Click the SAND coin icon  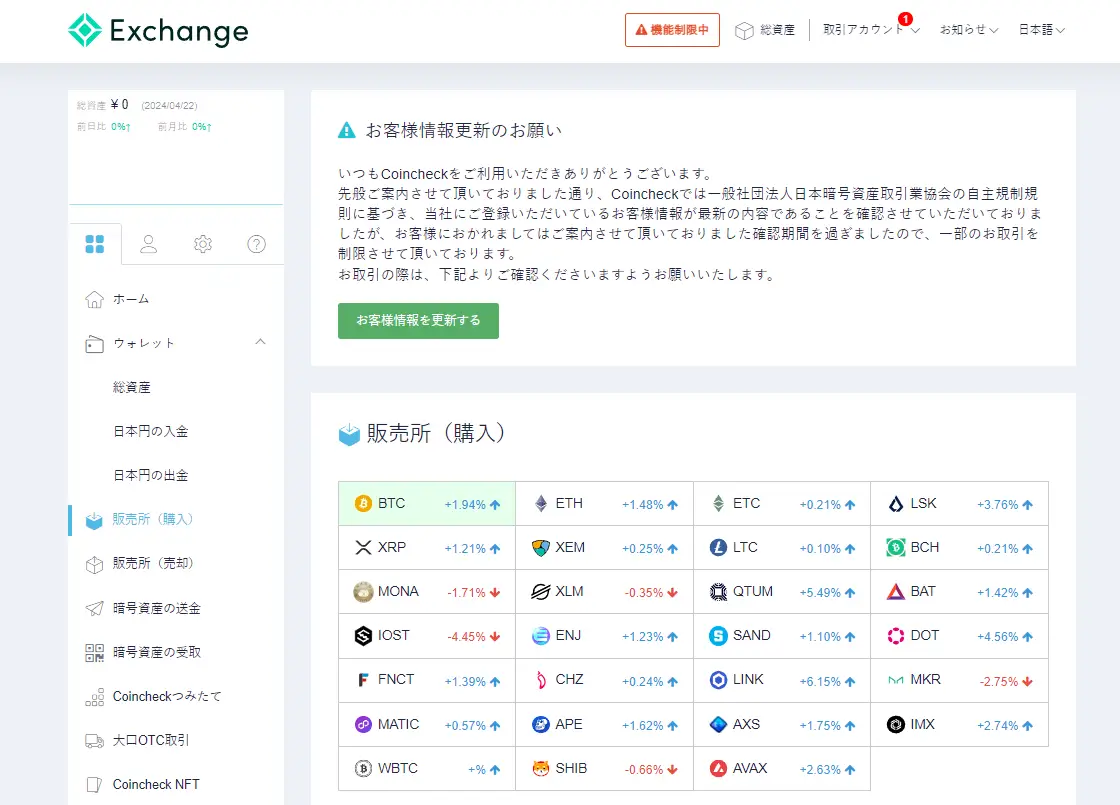tap(718, 636)
